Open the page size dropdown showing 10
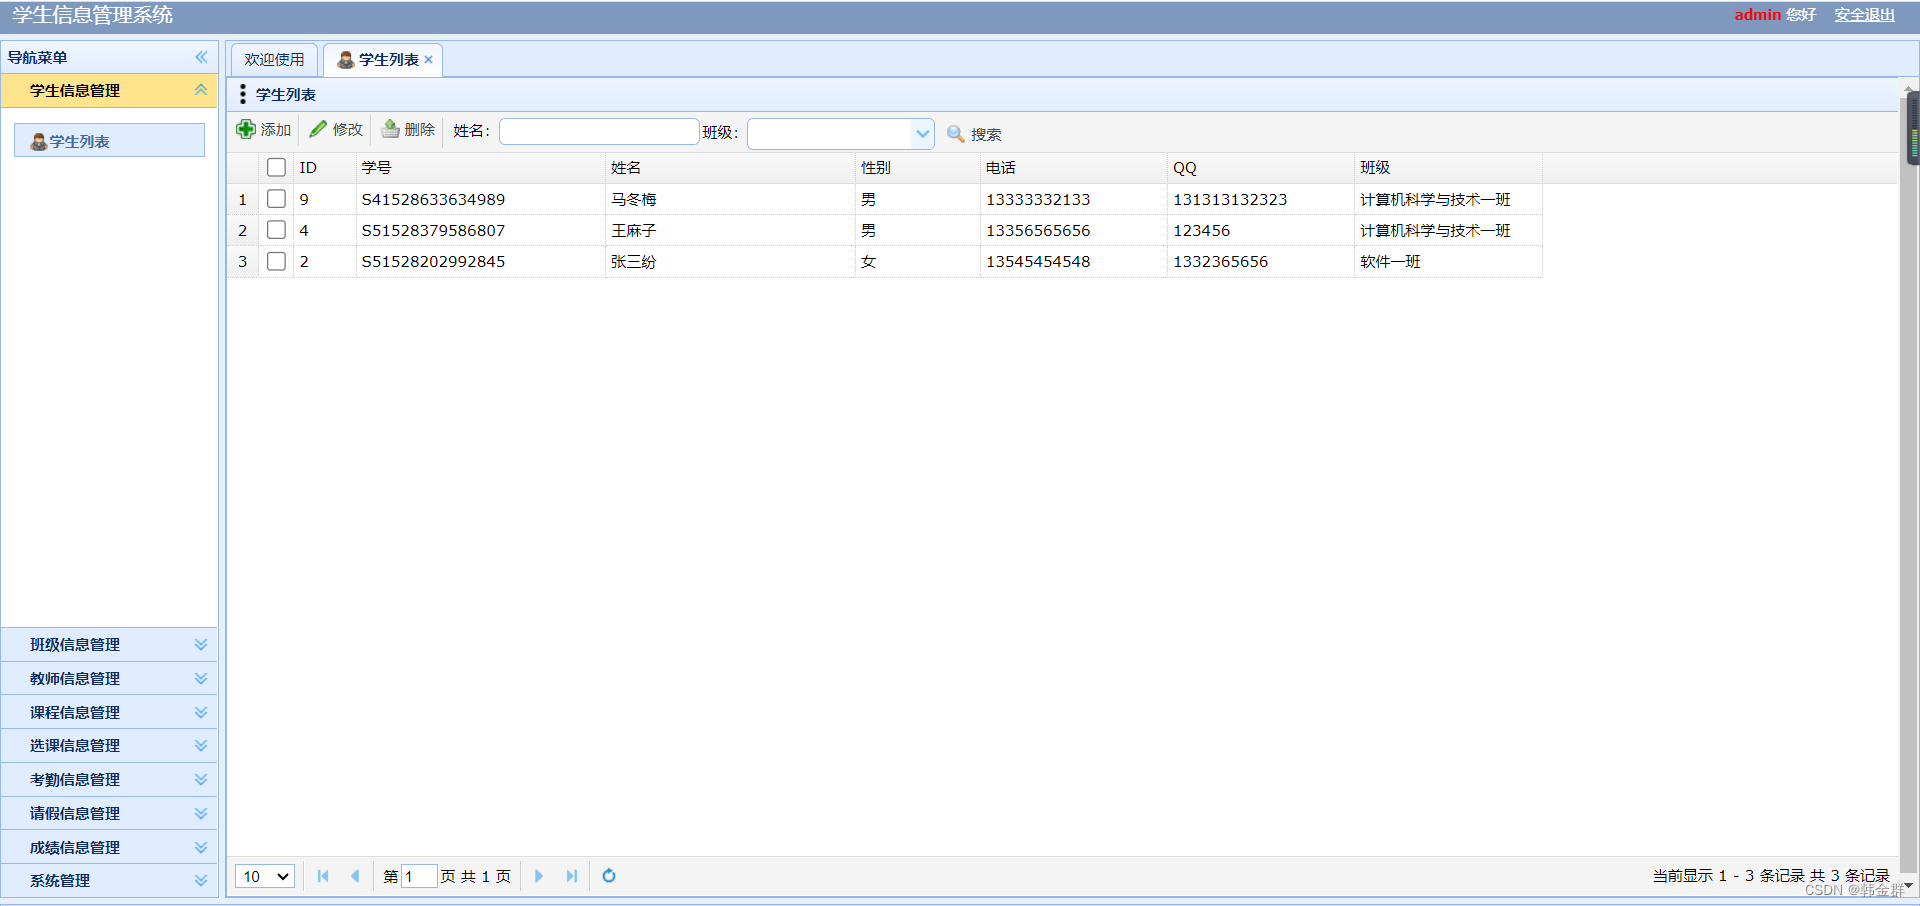The image size is (1920, 906). point(265,876)
